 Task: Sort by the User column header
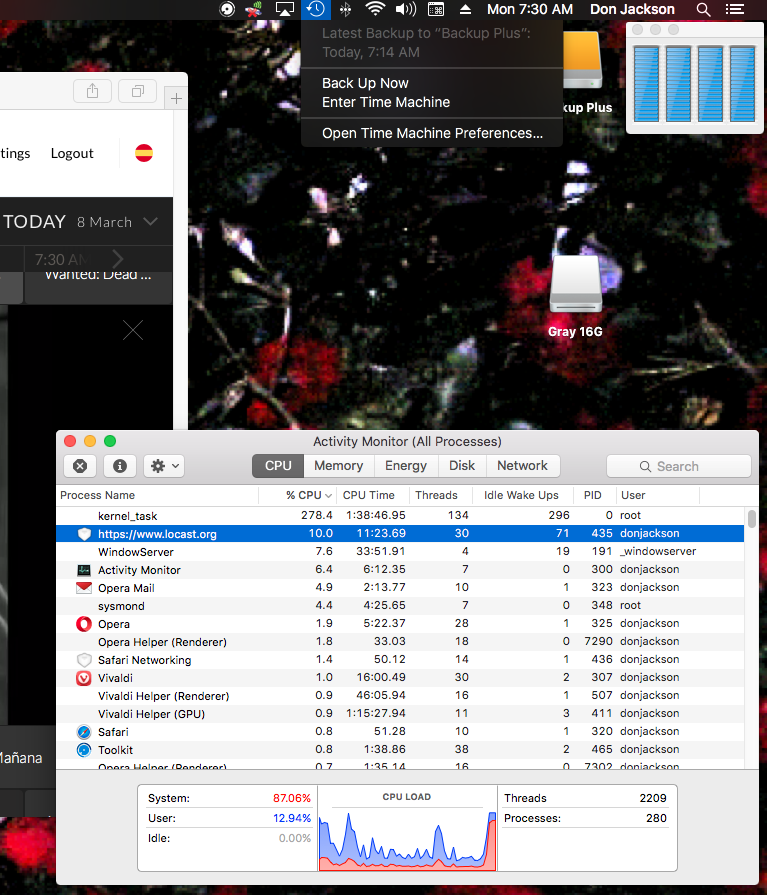point(657,495)
